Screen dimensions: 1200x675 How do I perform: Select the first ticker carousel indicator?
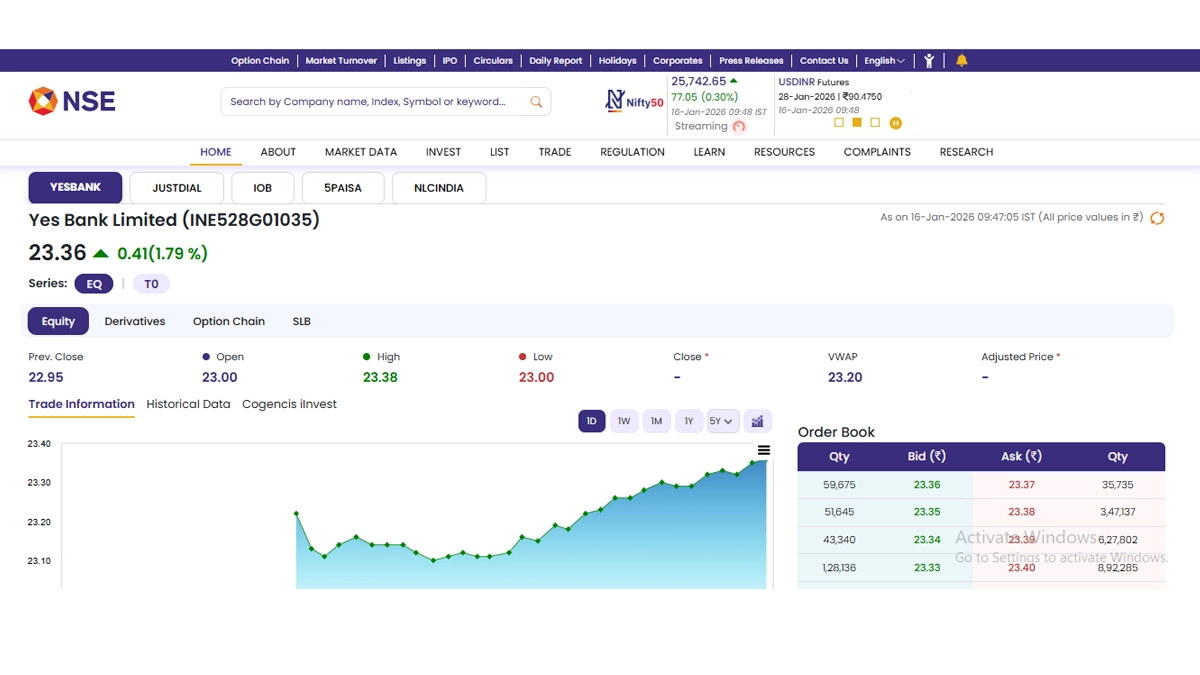(839, 123)
